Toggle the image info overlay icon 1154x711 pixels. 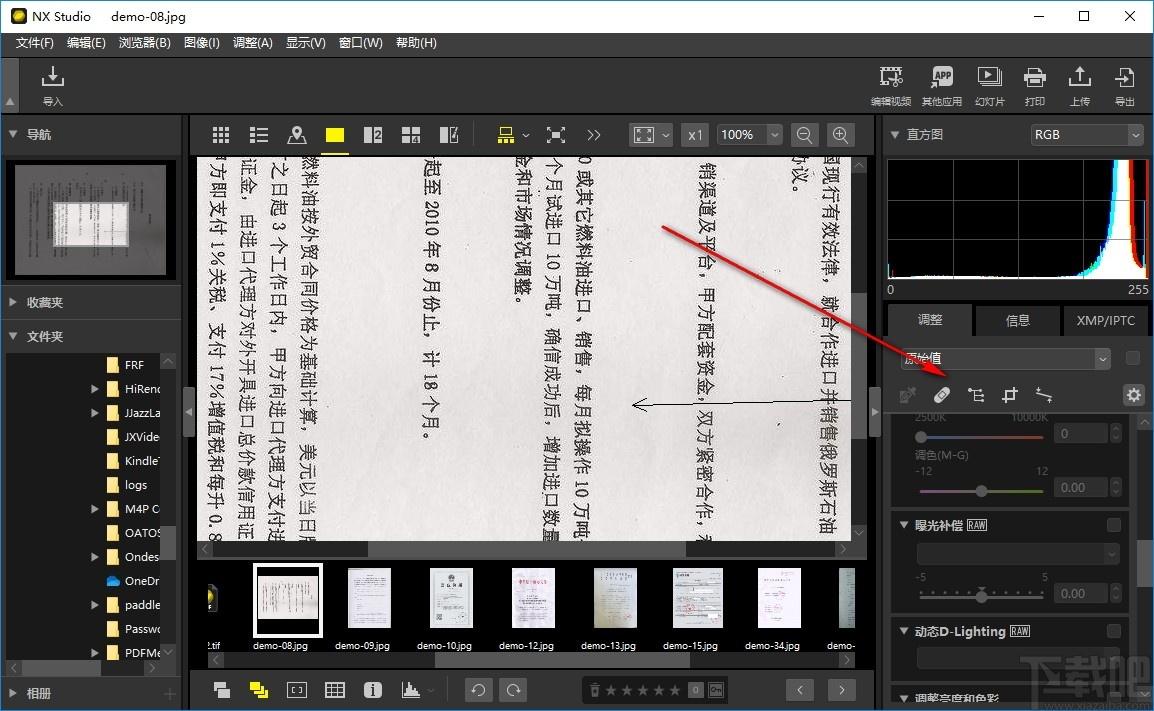tap(372, 690)
